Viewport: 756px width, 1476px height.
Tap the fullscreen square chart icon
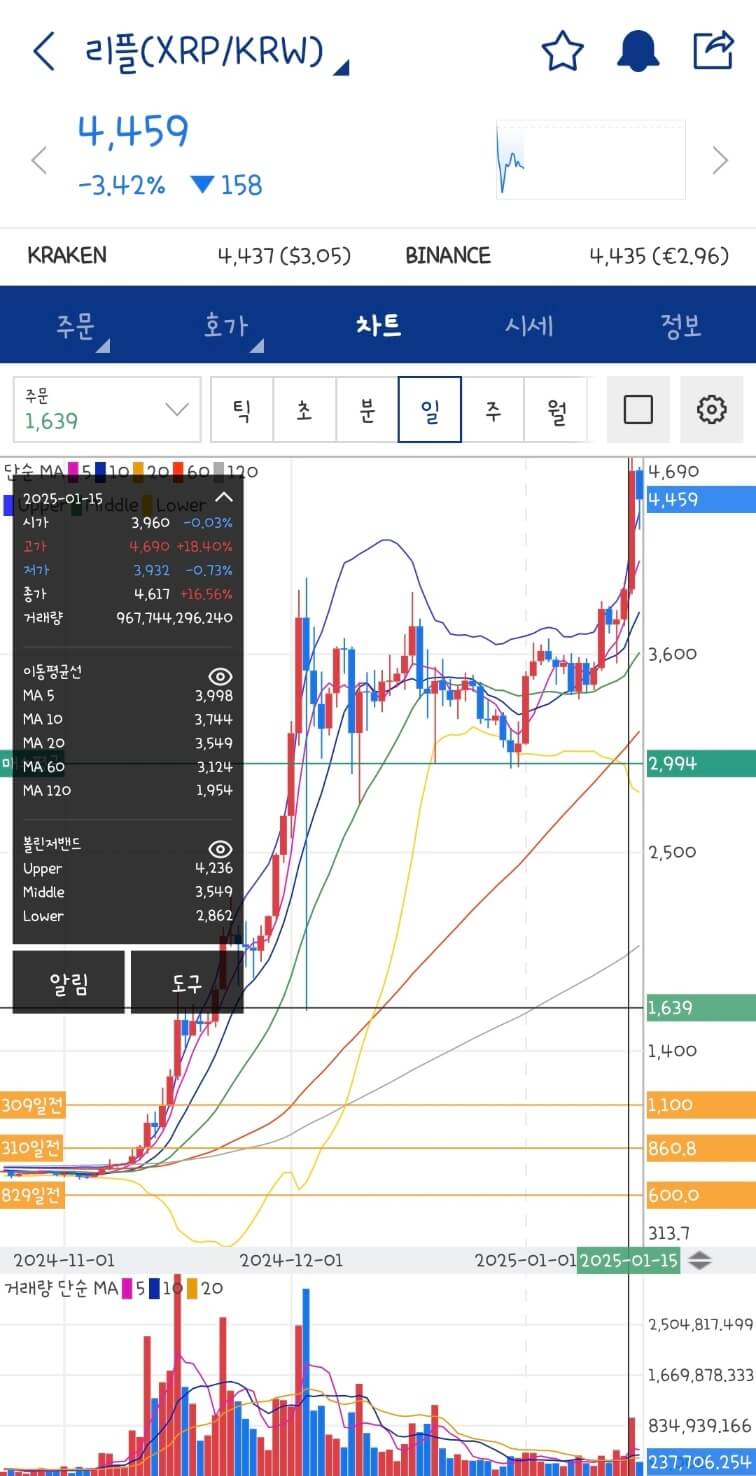638,409
